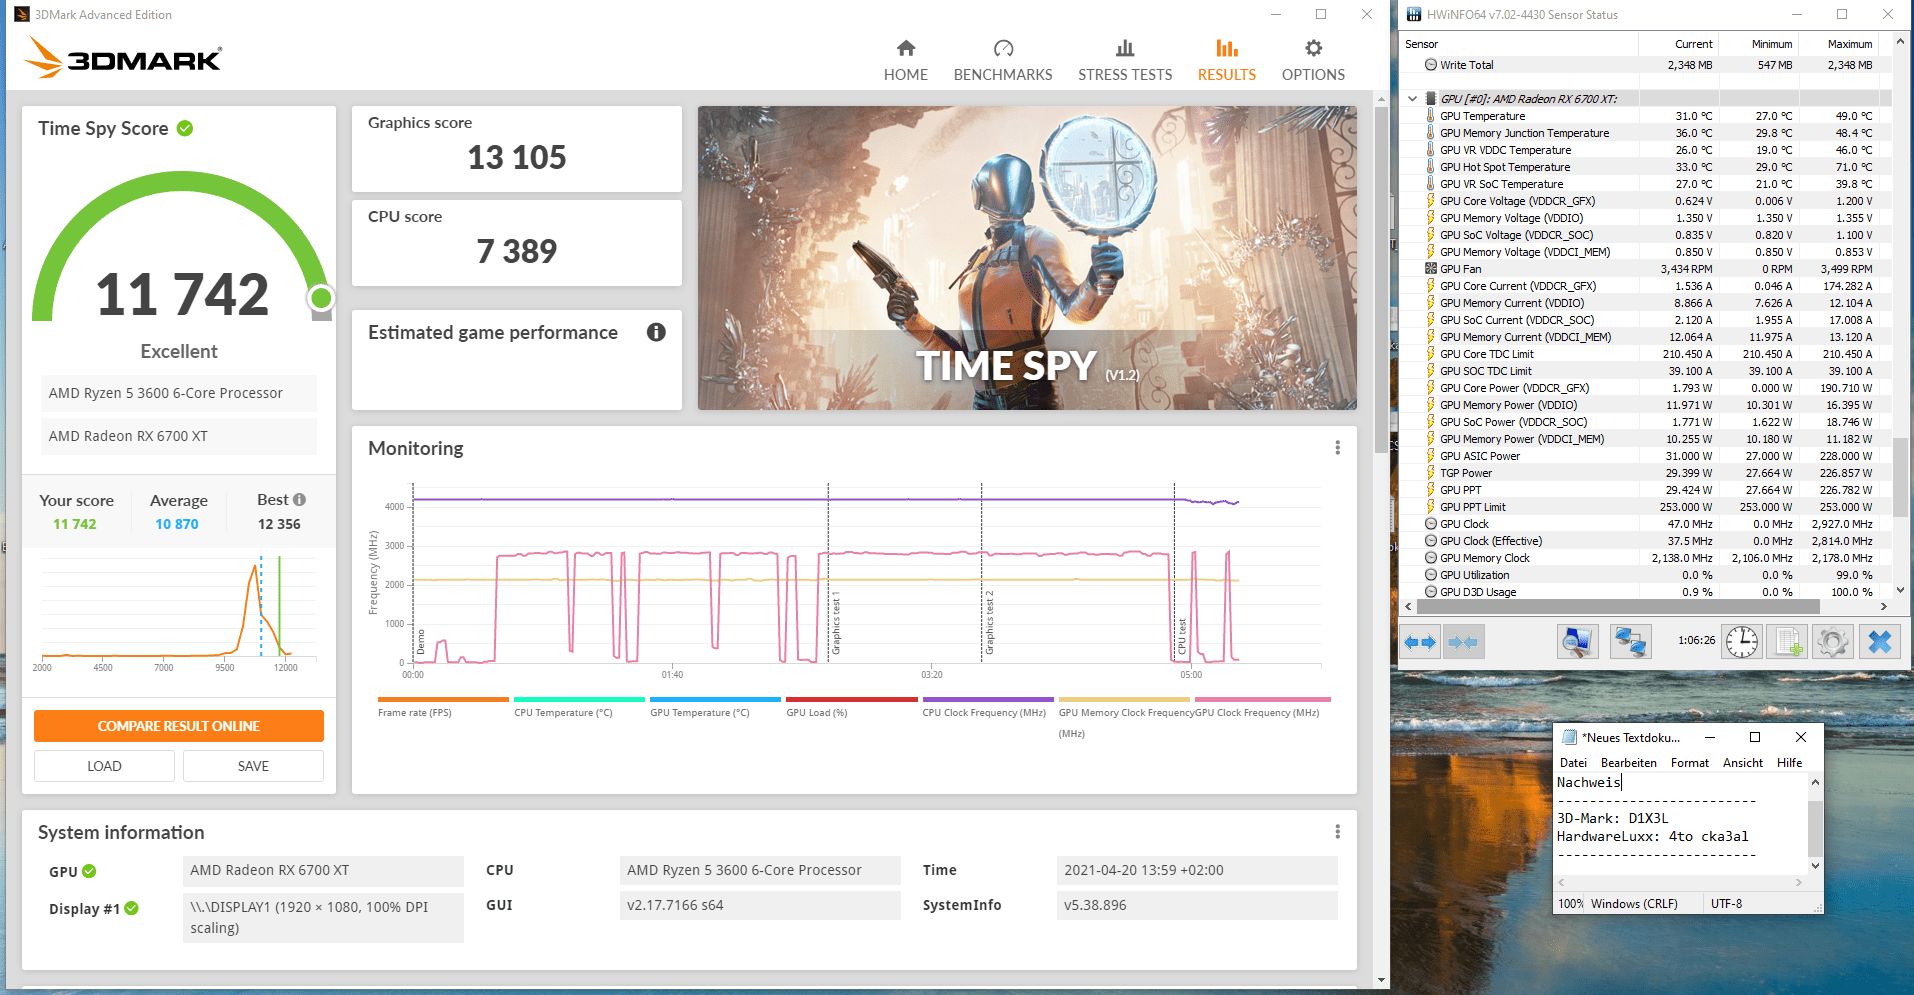This screenshot has height=995, width=1914.
Task: Click the Notepad vertical scrollbar down arrow
Action: point(1815,866)
